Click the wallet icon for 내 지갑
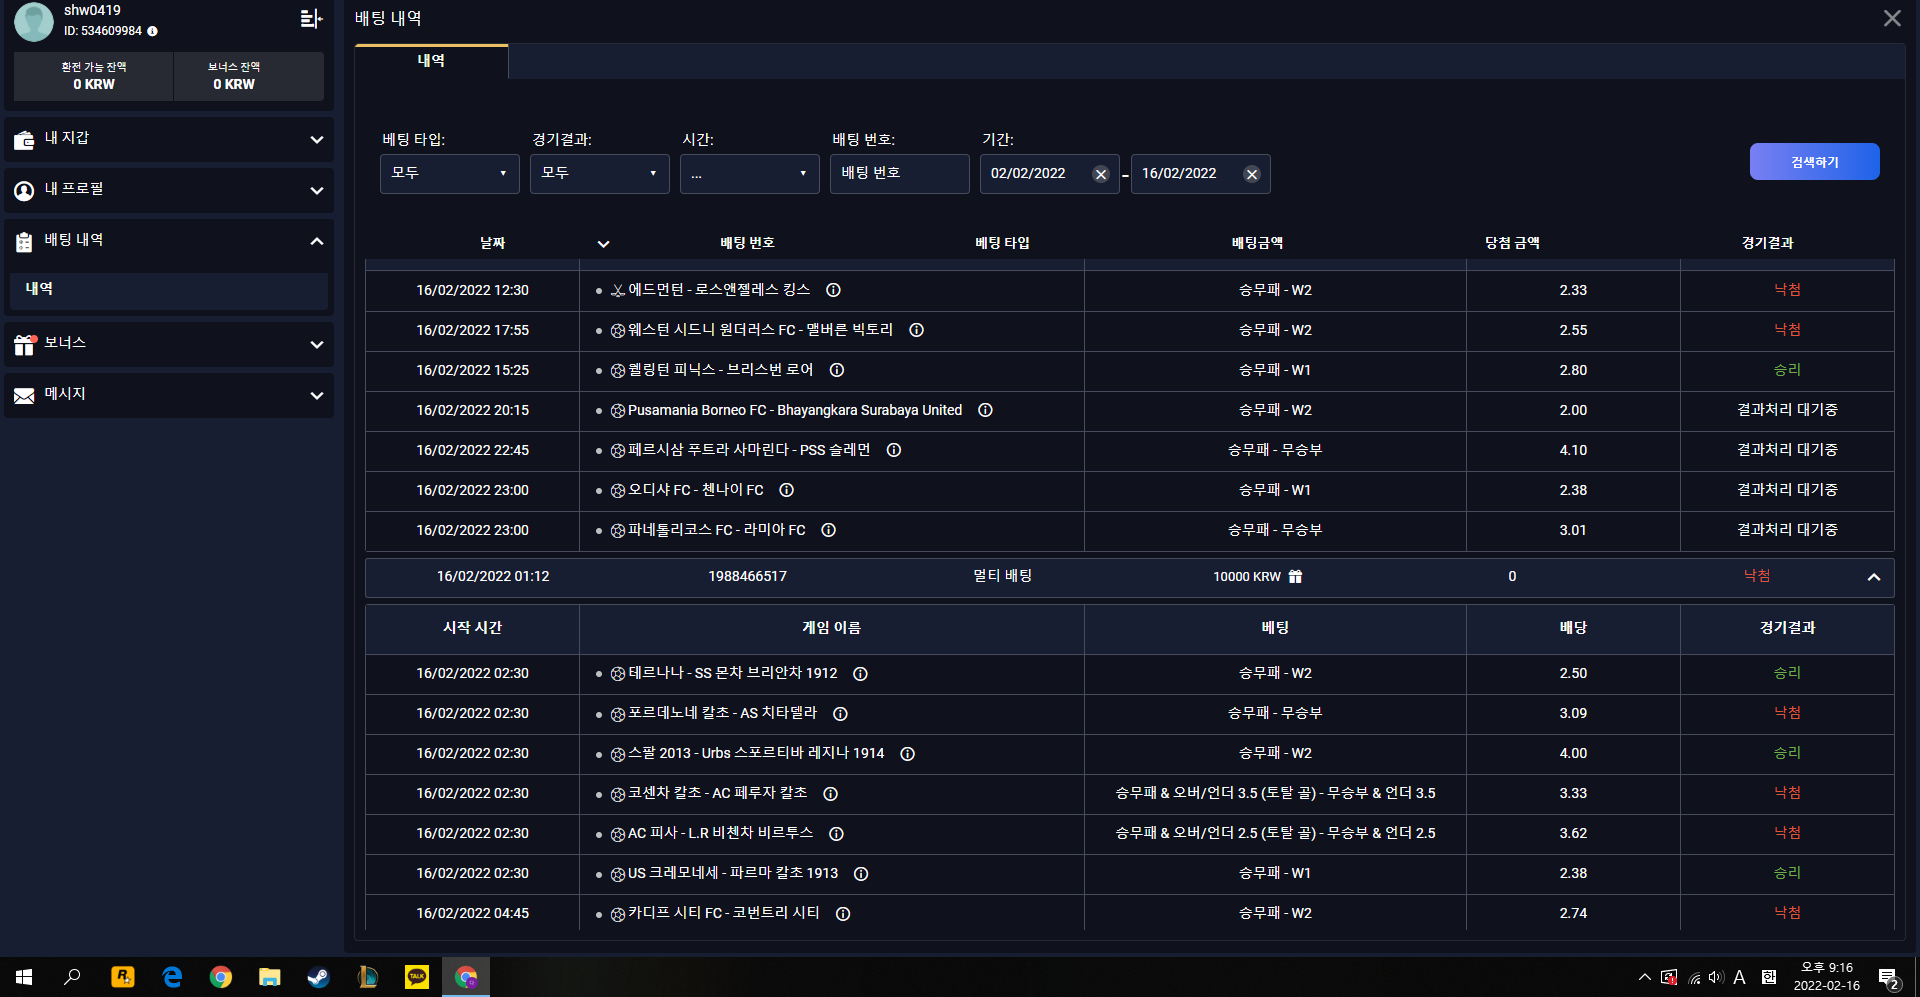 pos(24,140)
